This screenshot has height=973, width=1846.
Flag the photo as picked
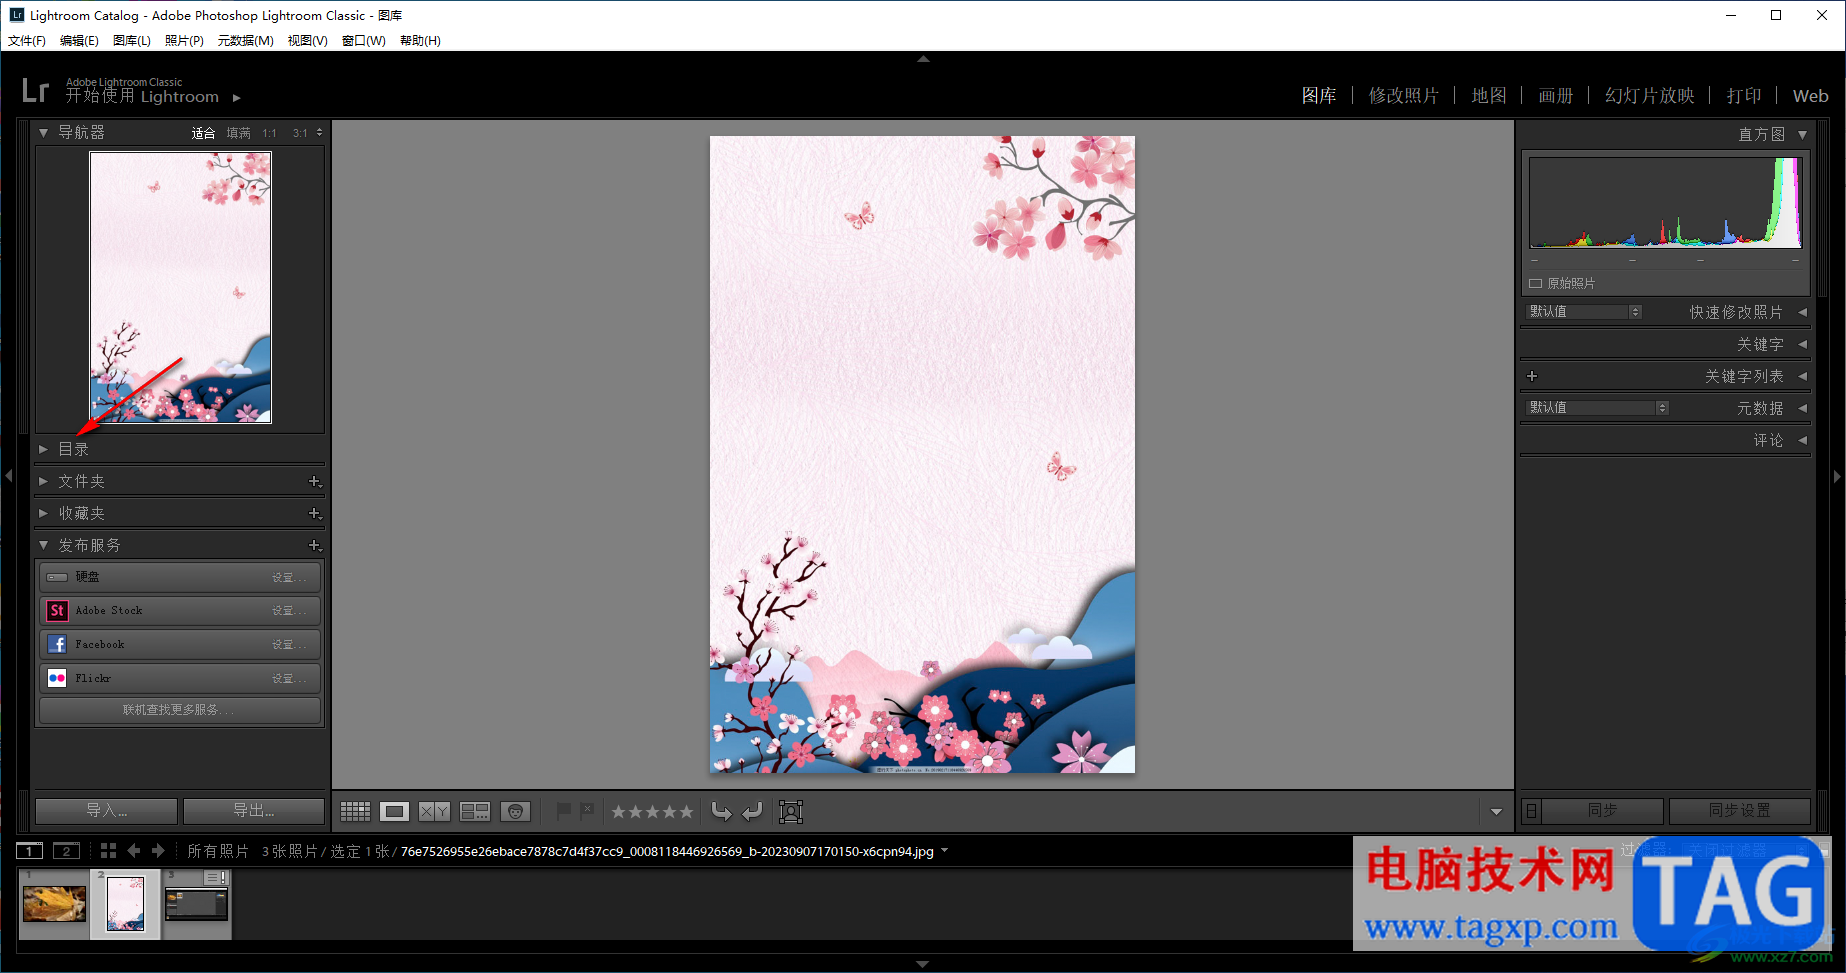tap(564, 811)
